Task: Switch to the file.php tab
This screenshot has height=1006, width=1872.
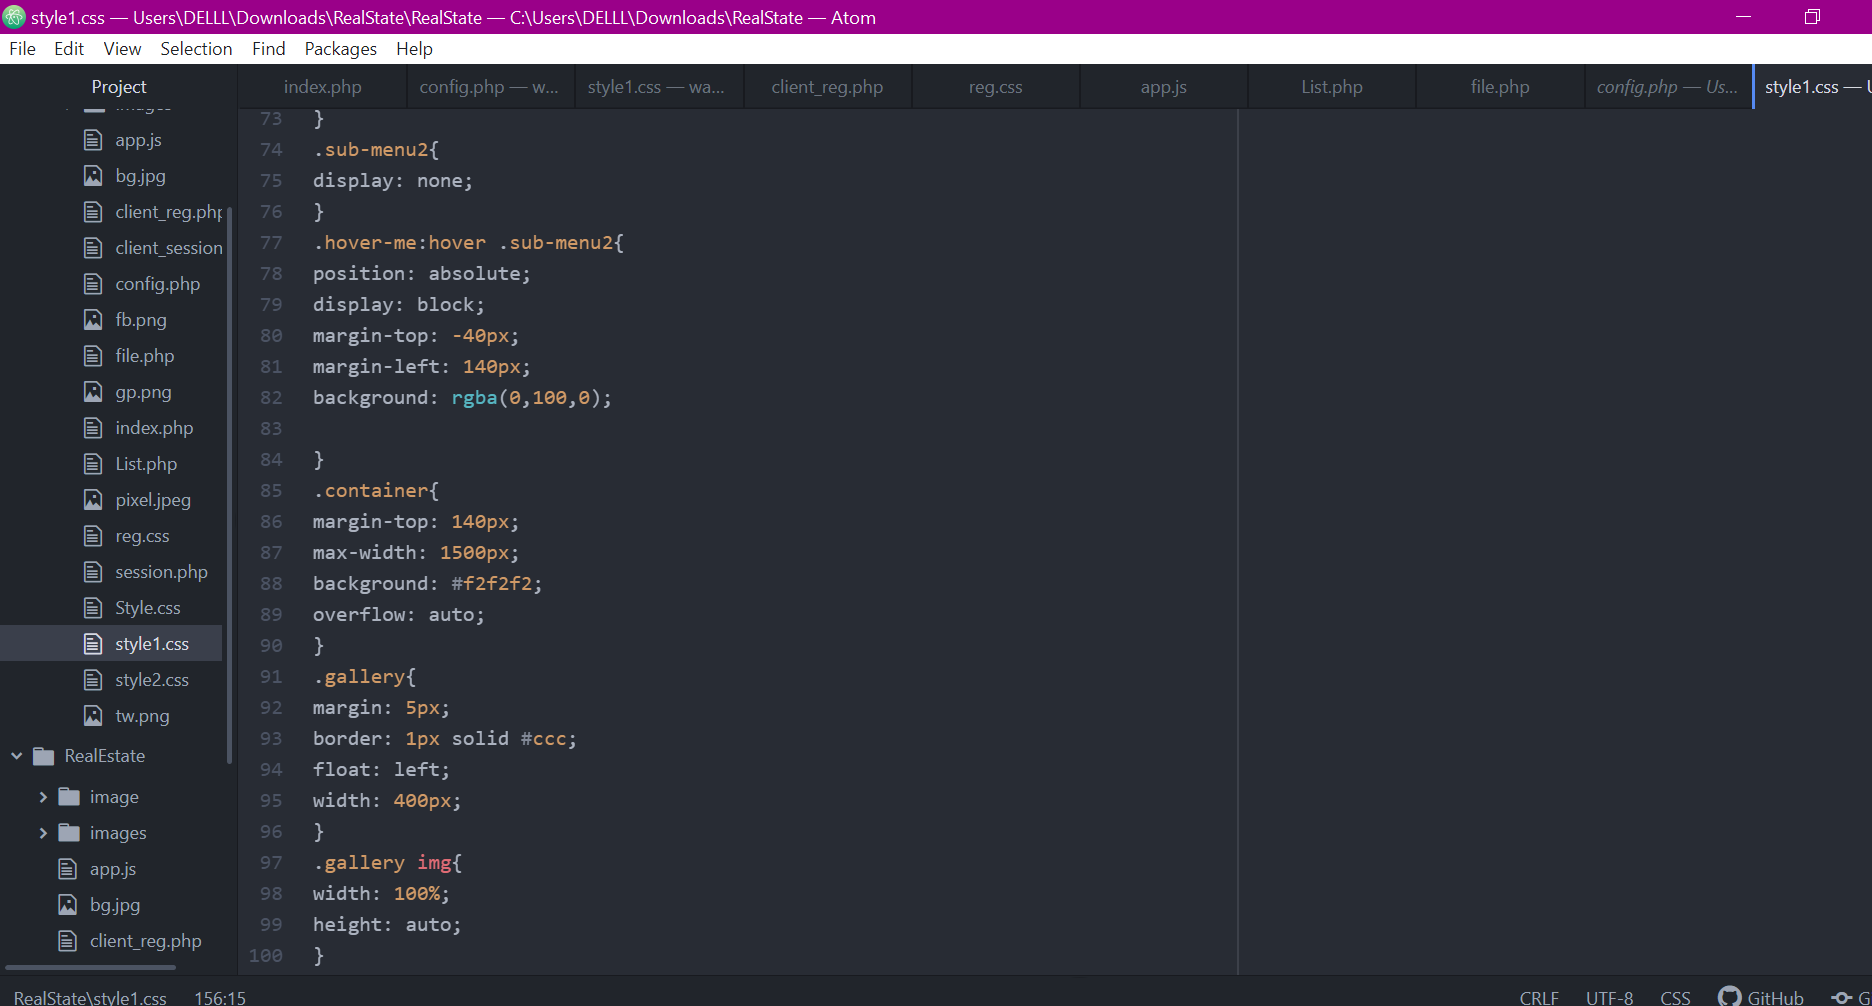Action: click(1499, 87)
